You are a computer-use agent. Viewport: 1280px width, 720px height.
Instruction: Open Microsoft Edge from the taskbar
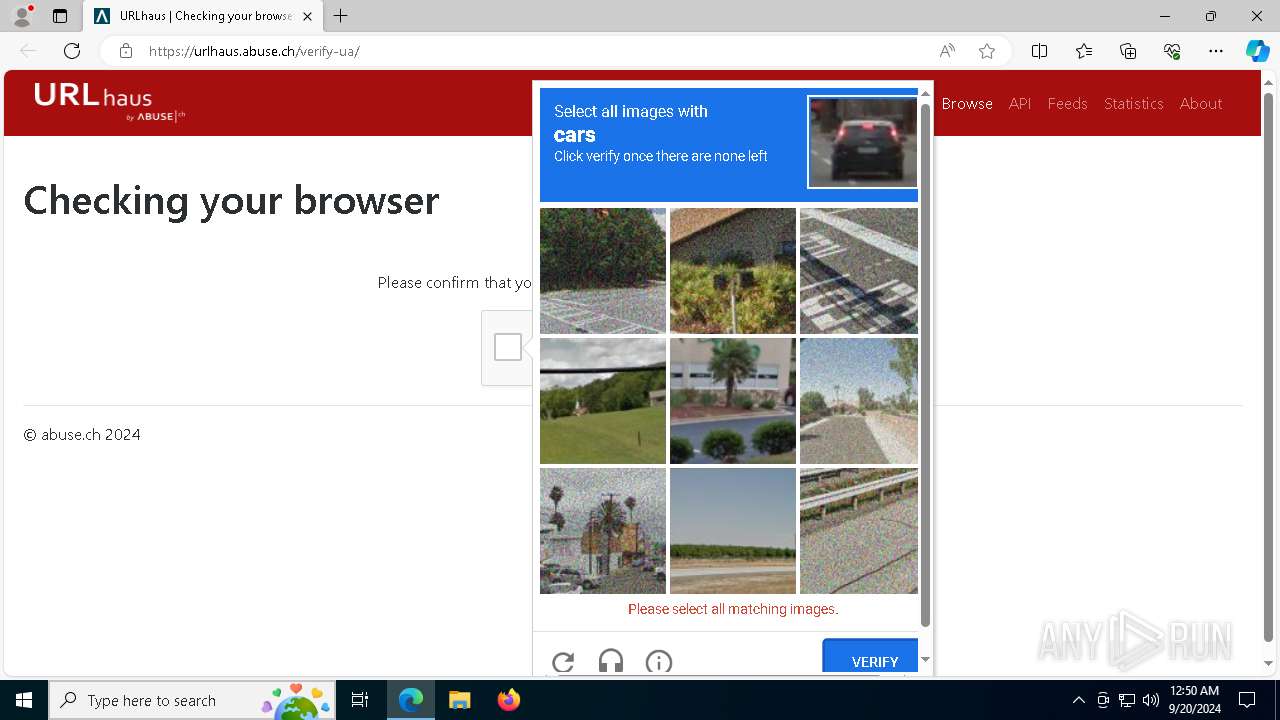(411, 700)
